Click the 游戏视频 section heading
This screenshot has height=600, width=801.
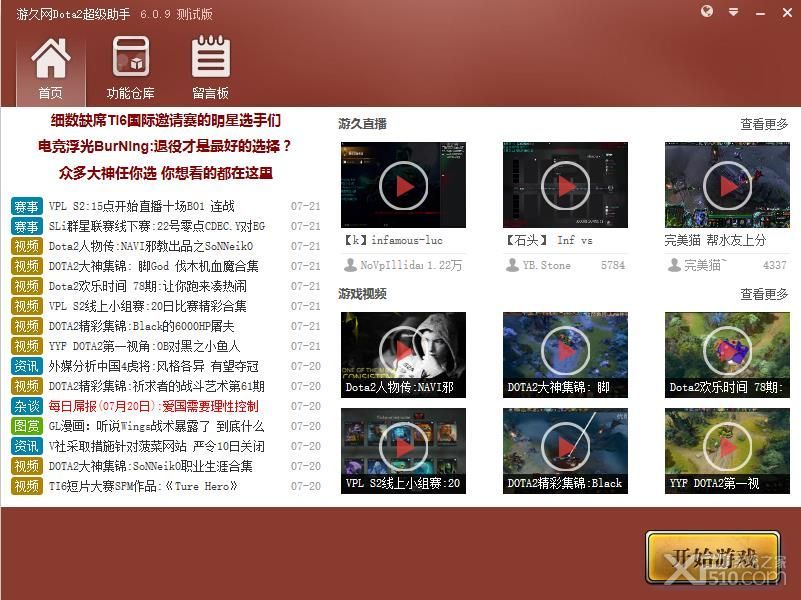[362, 294]
